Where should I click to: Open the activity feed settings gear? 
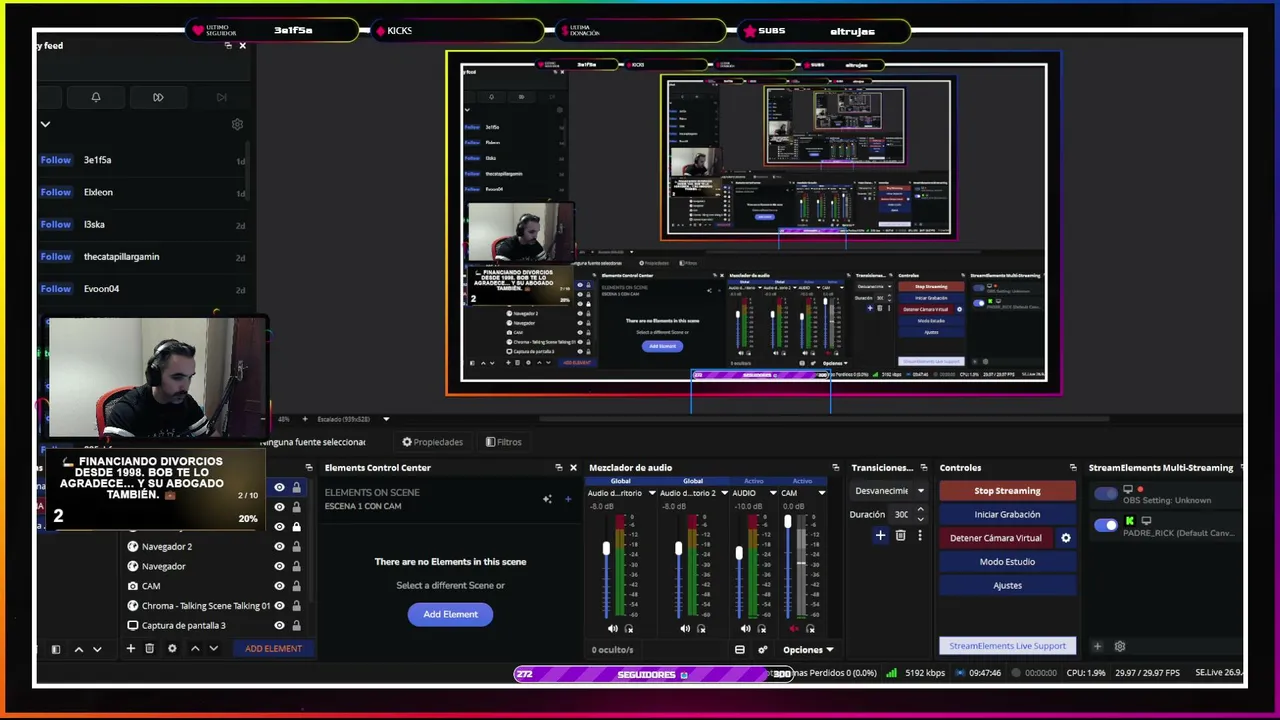tap(237, 125)
